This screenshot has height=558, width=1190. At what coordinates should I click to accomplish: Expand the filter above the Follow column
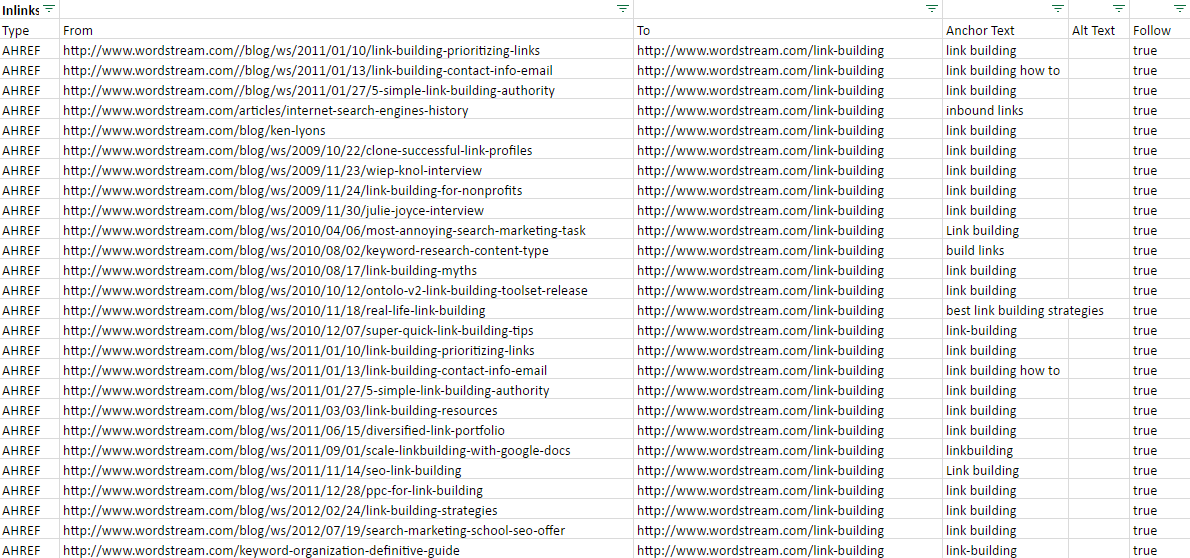tap(1181, 9)
